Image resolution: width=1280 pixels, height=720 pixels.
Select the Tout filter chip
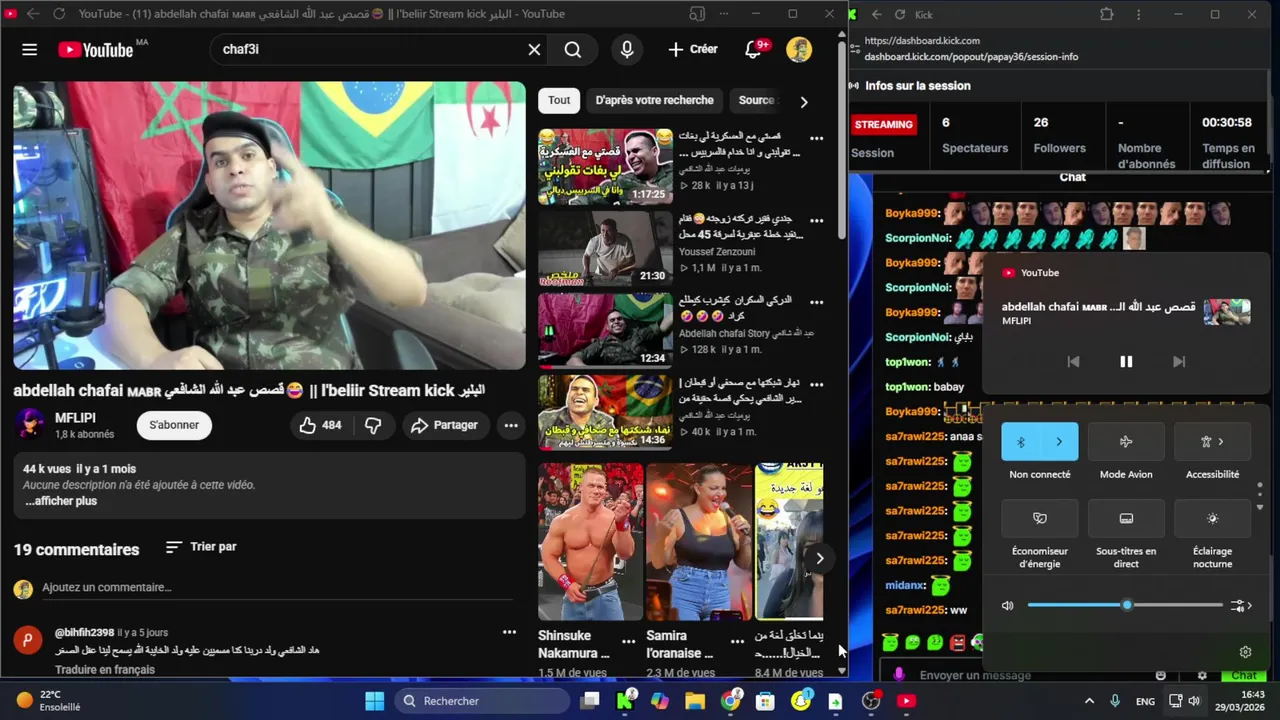[x=559, y=100]
